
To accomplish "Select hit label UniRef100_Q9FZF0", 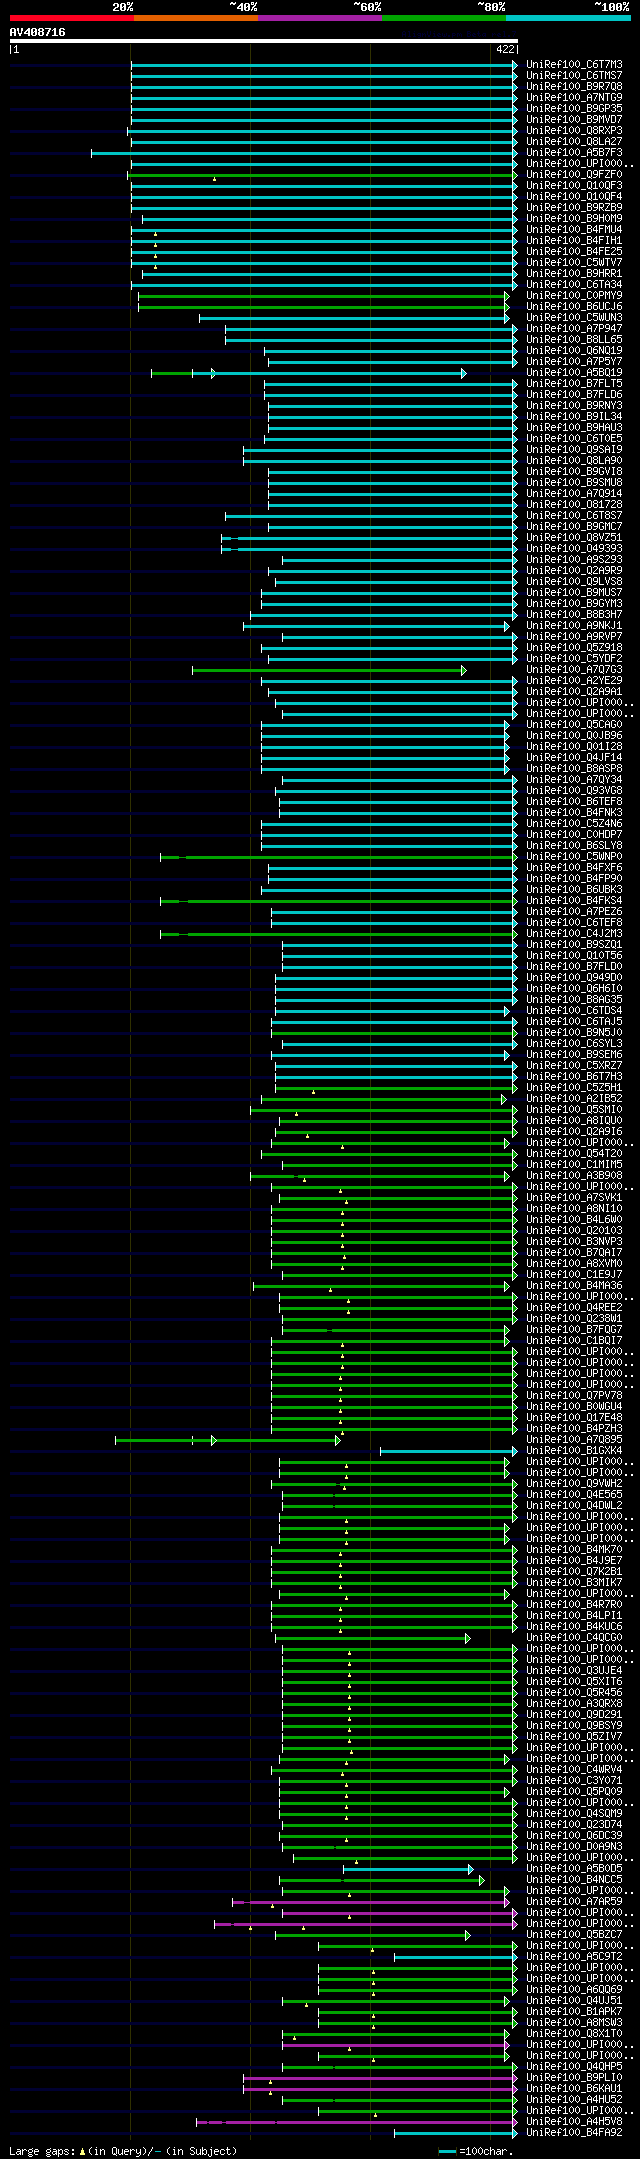I will click(574, 174).
